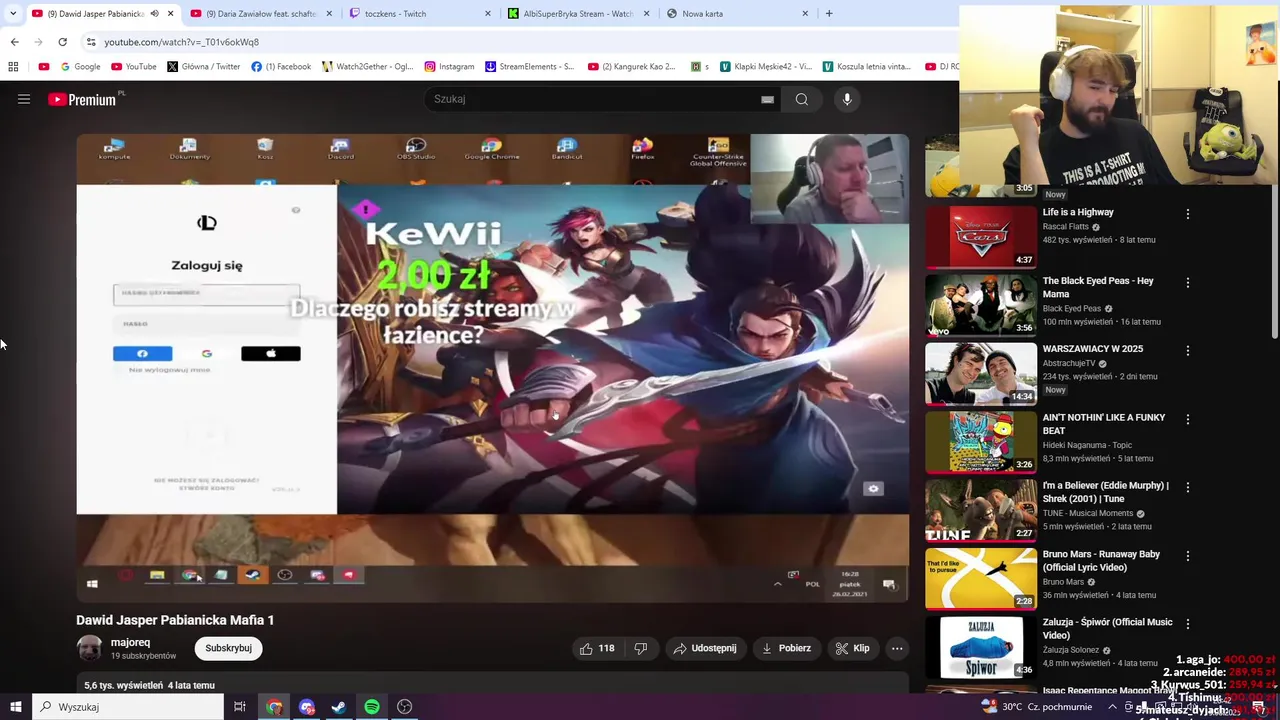Open options menu for Life is a Highway
Image resolution: width=1280 pixels, height=720 pixels.
pyautogui.click(x=1187, y=214)
